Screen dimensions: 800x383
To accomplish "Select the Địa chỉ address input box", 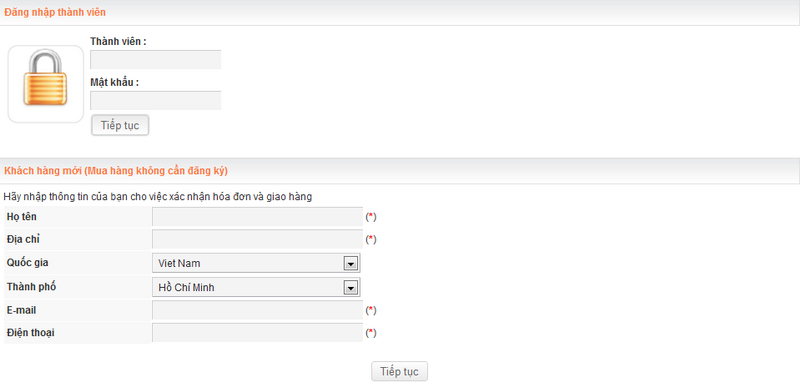I will [257, 239].
